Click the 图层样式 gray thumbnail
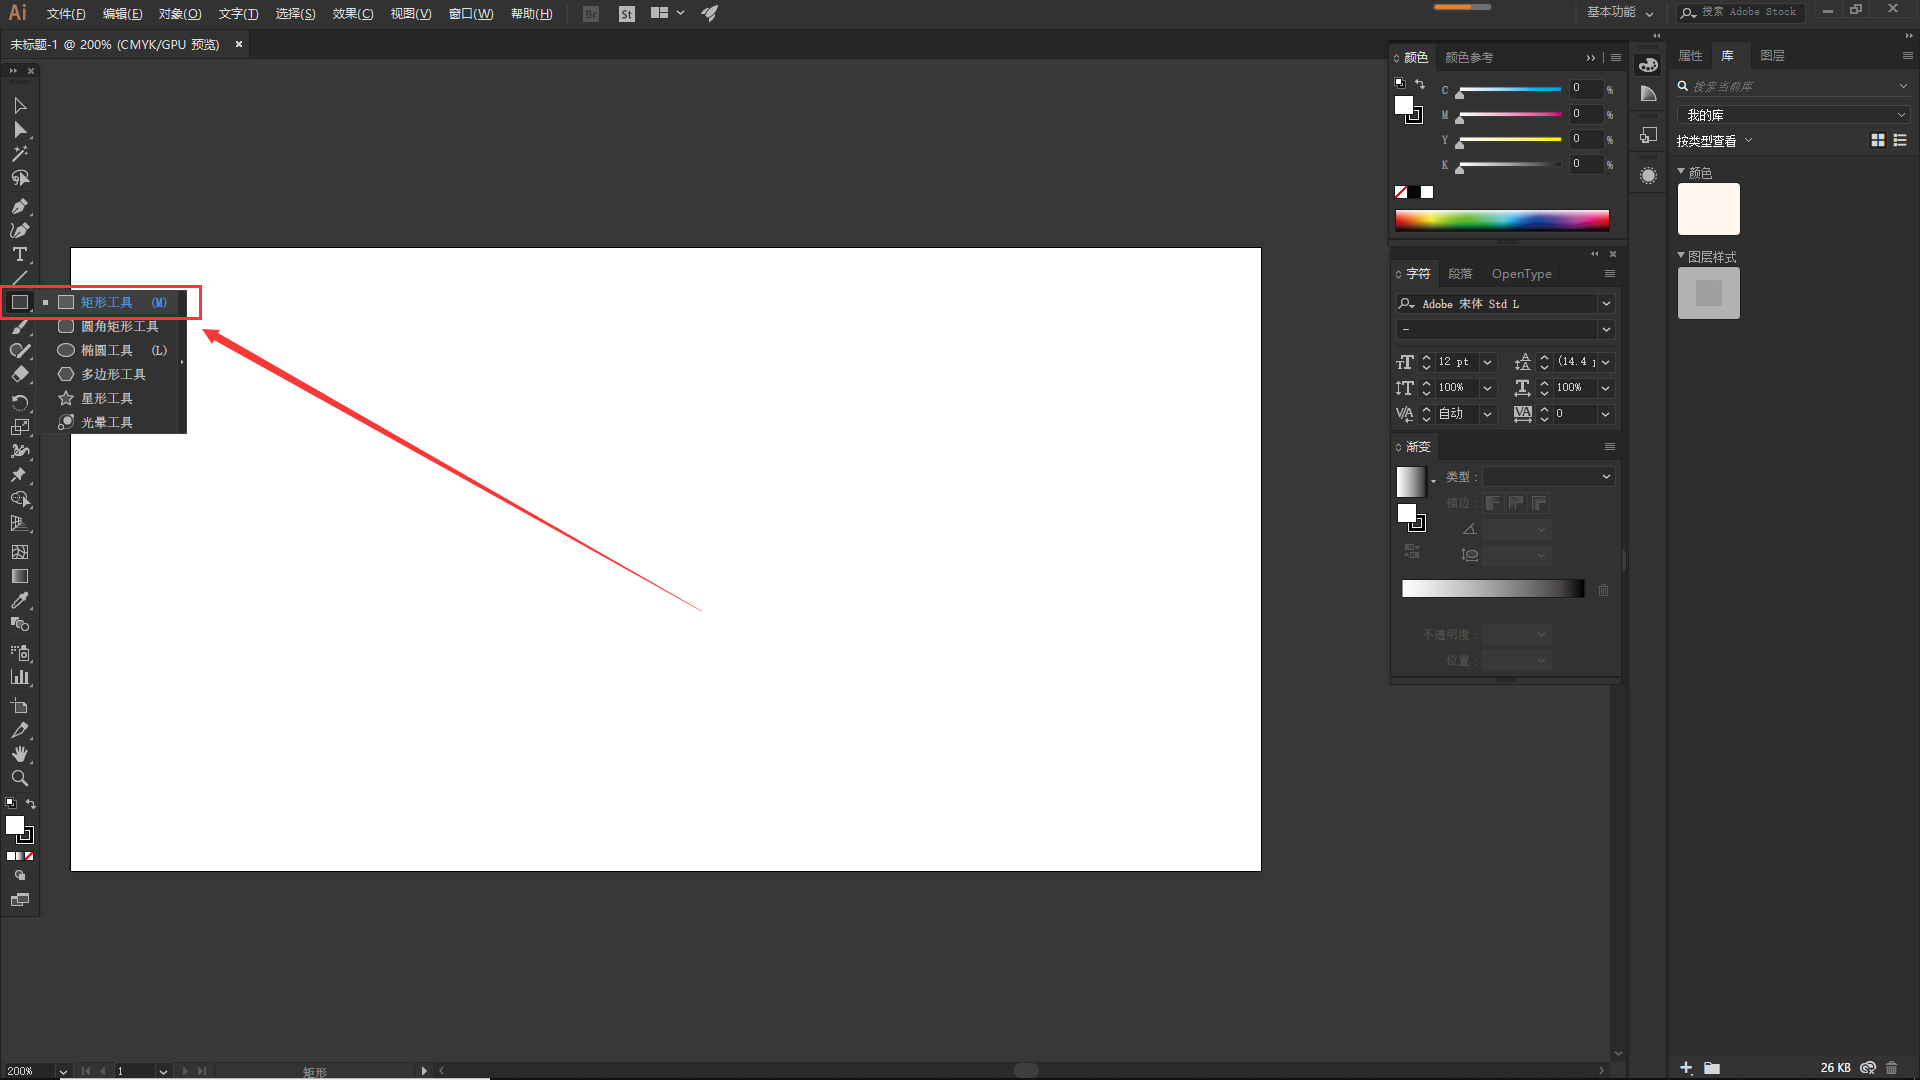 point(1708,293)
